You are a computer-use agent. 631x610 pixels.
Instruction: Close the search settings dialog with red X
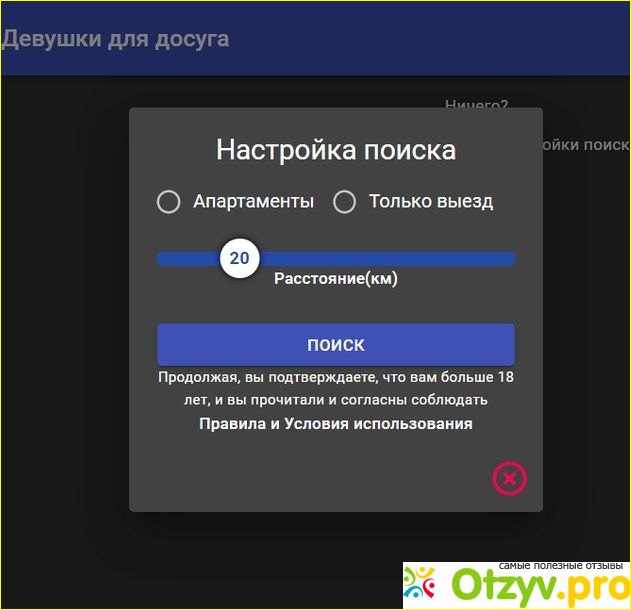[x=509, y=479]
